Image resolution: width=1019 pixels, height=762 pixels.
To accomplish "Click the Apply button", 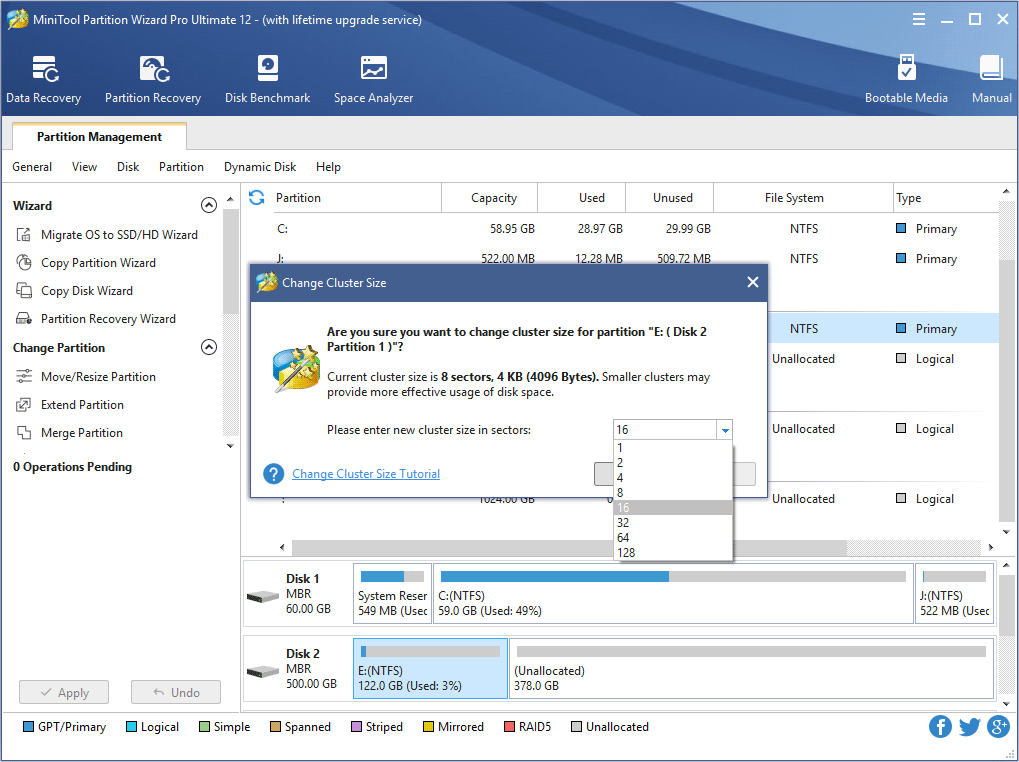I will point(64,692).
